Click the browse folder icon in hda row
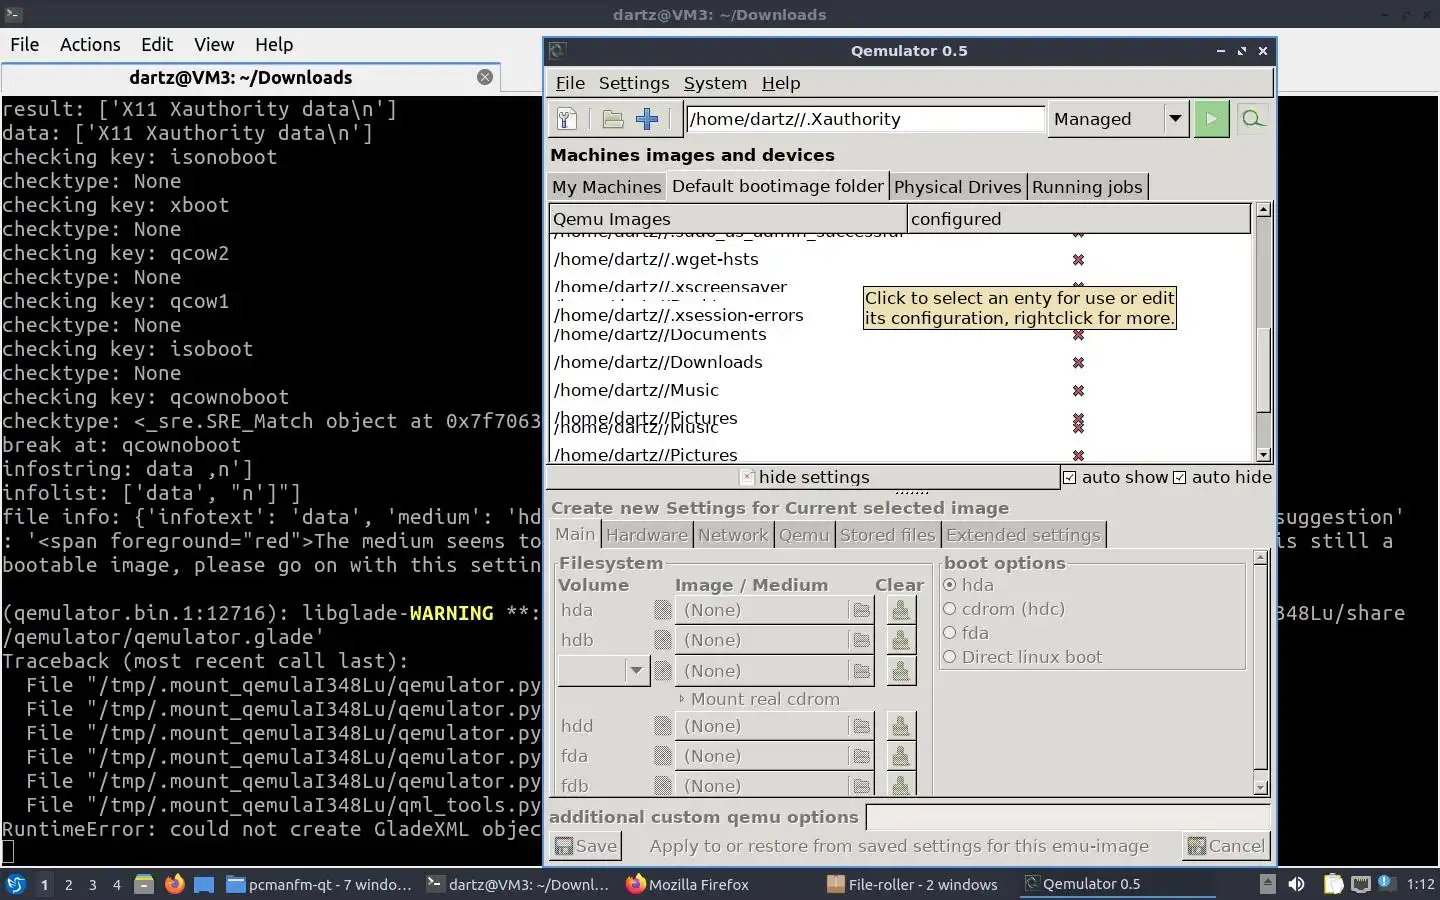Image resolution: width=1440 pixels, height=900 pixels. pos(861,610)
